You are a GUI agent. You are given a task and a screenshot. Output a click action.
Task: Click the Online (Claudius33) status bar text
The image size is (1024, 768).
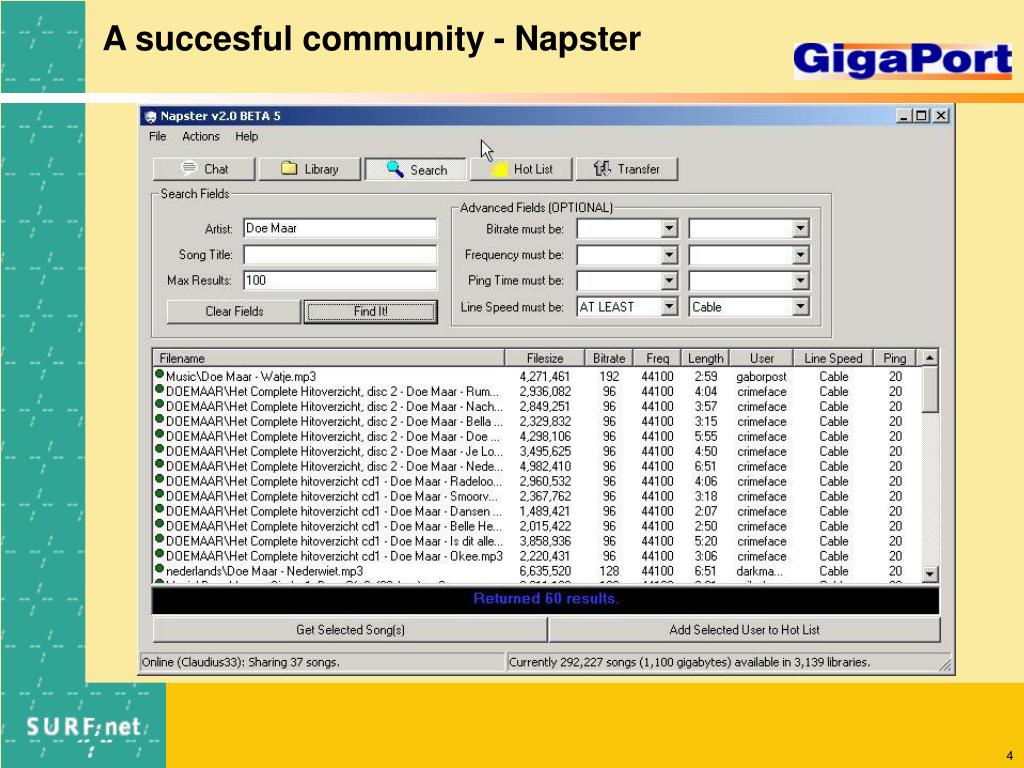[x=240, y=662]
